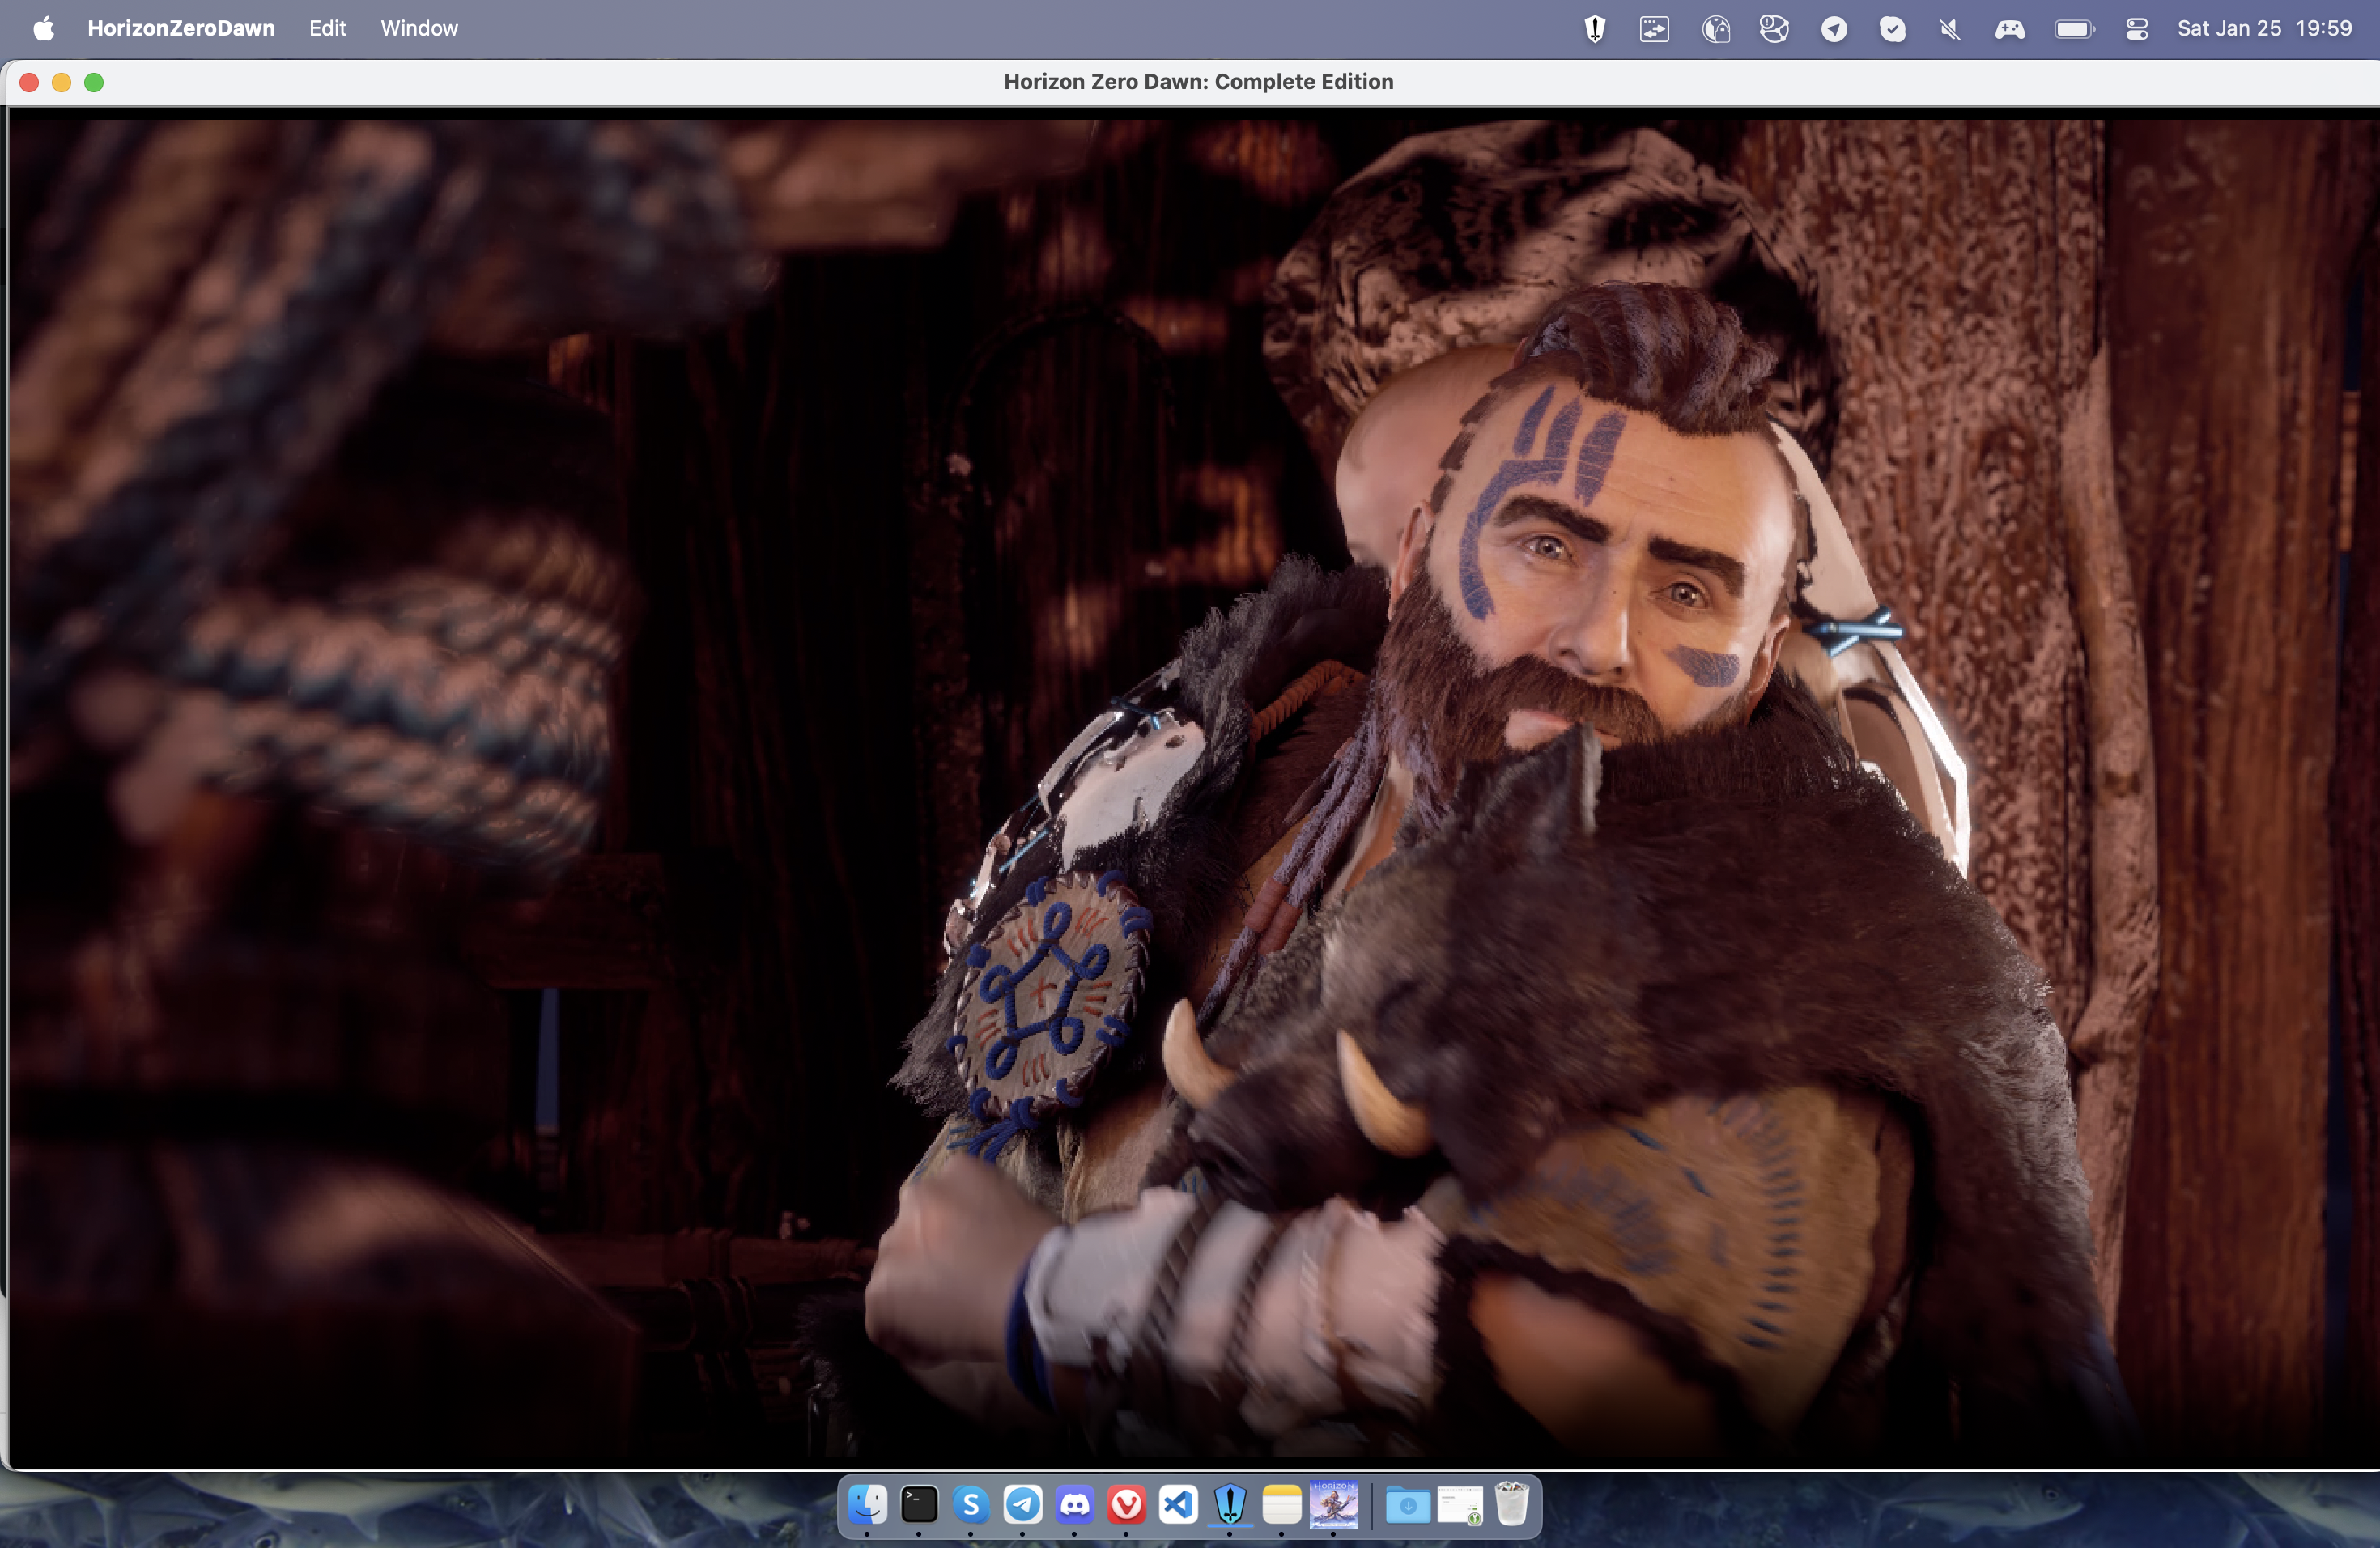The image size is (2380, 1548).
Task: Switch to Heroic Games Launcher in Dock
Action: (x=1230, y=1504)
